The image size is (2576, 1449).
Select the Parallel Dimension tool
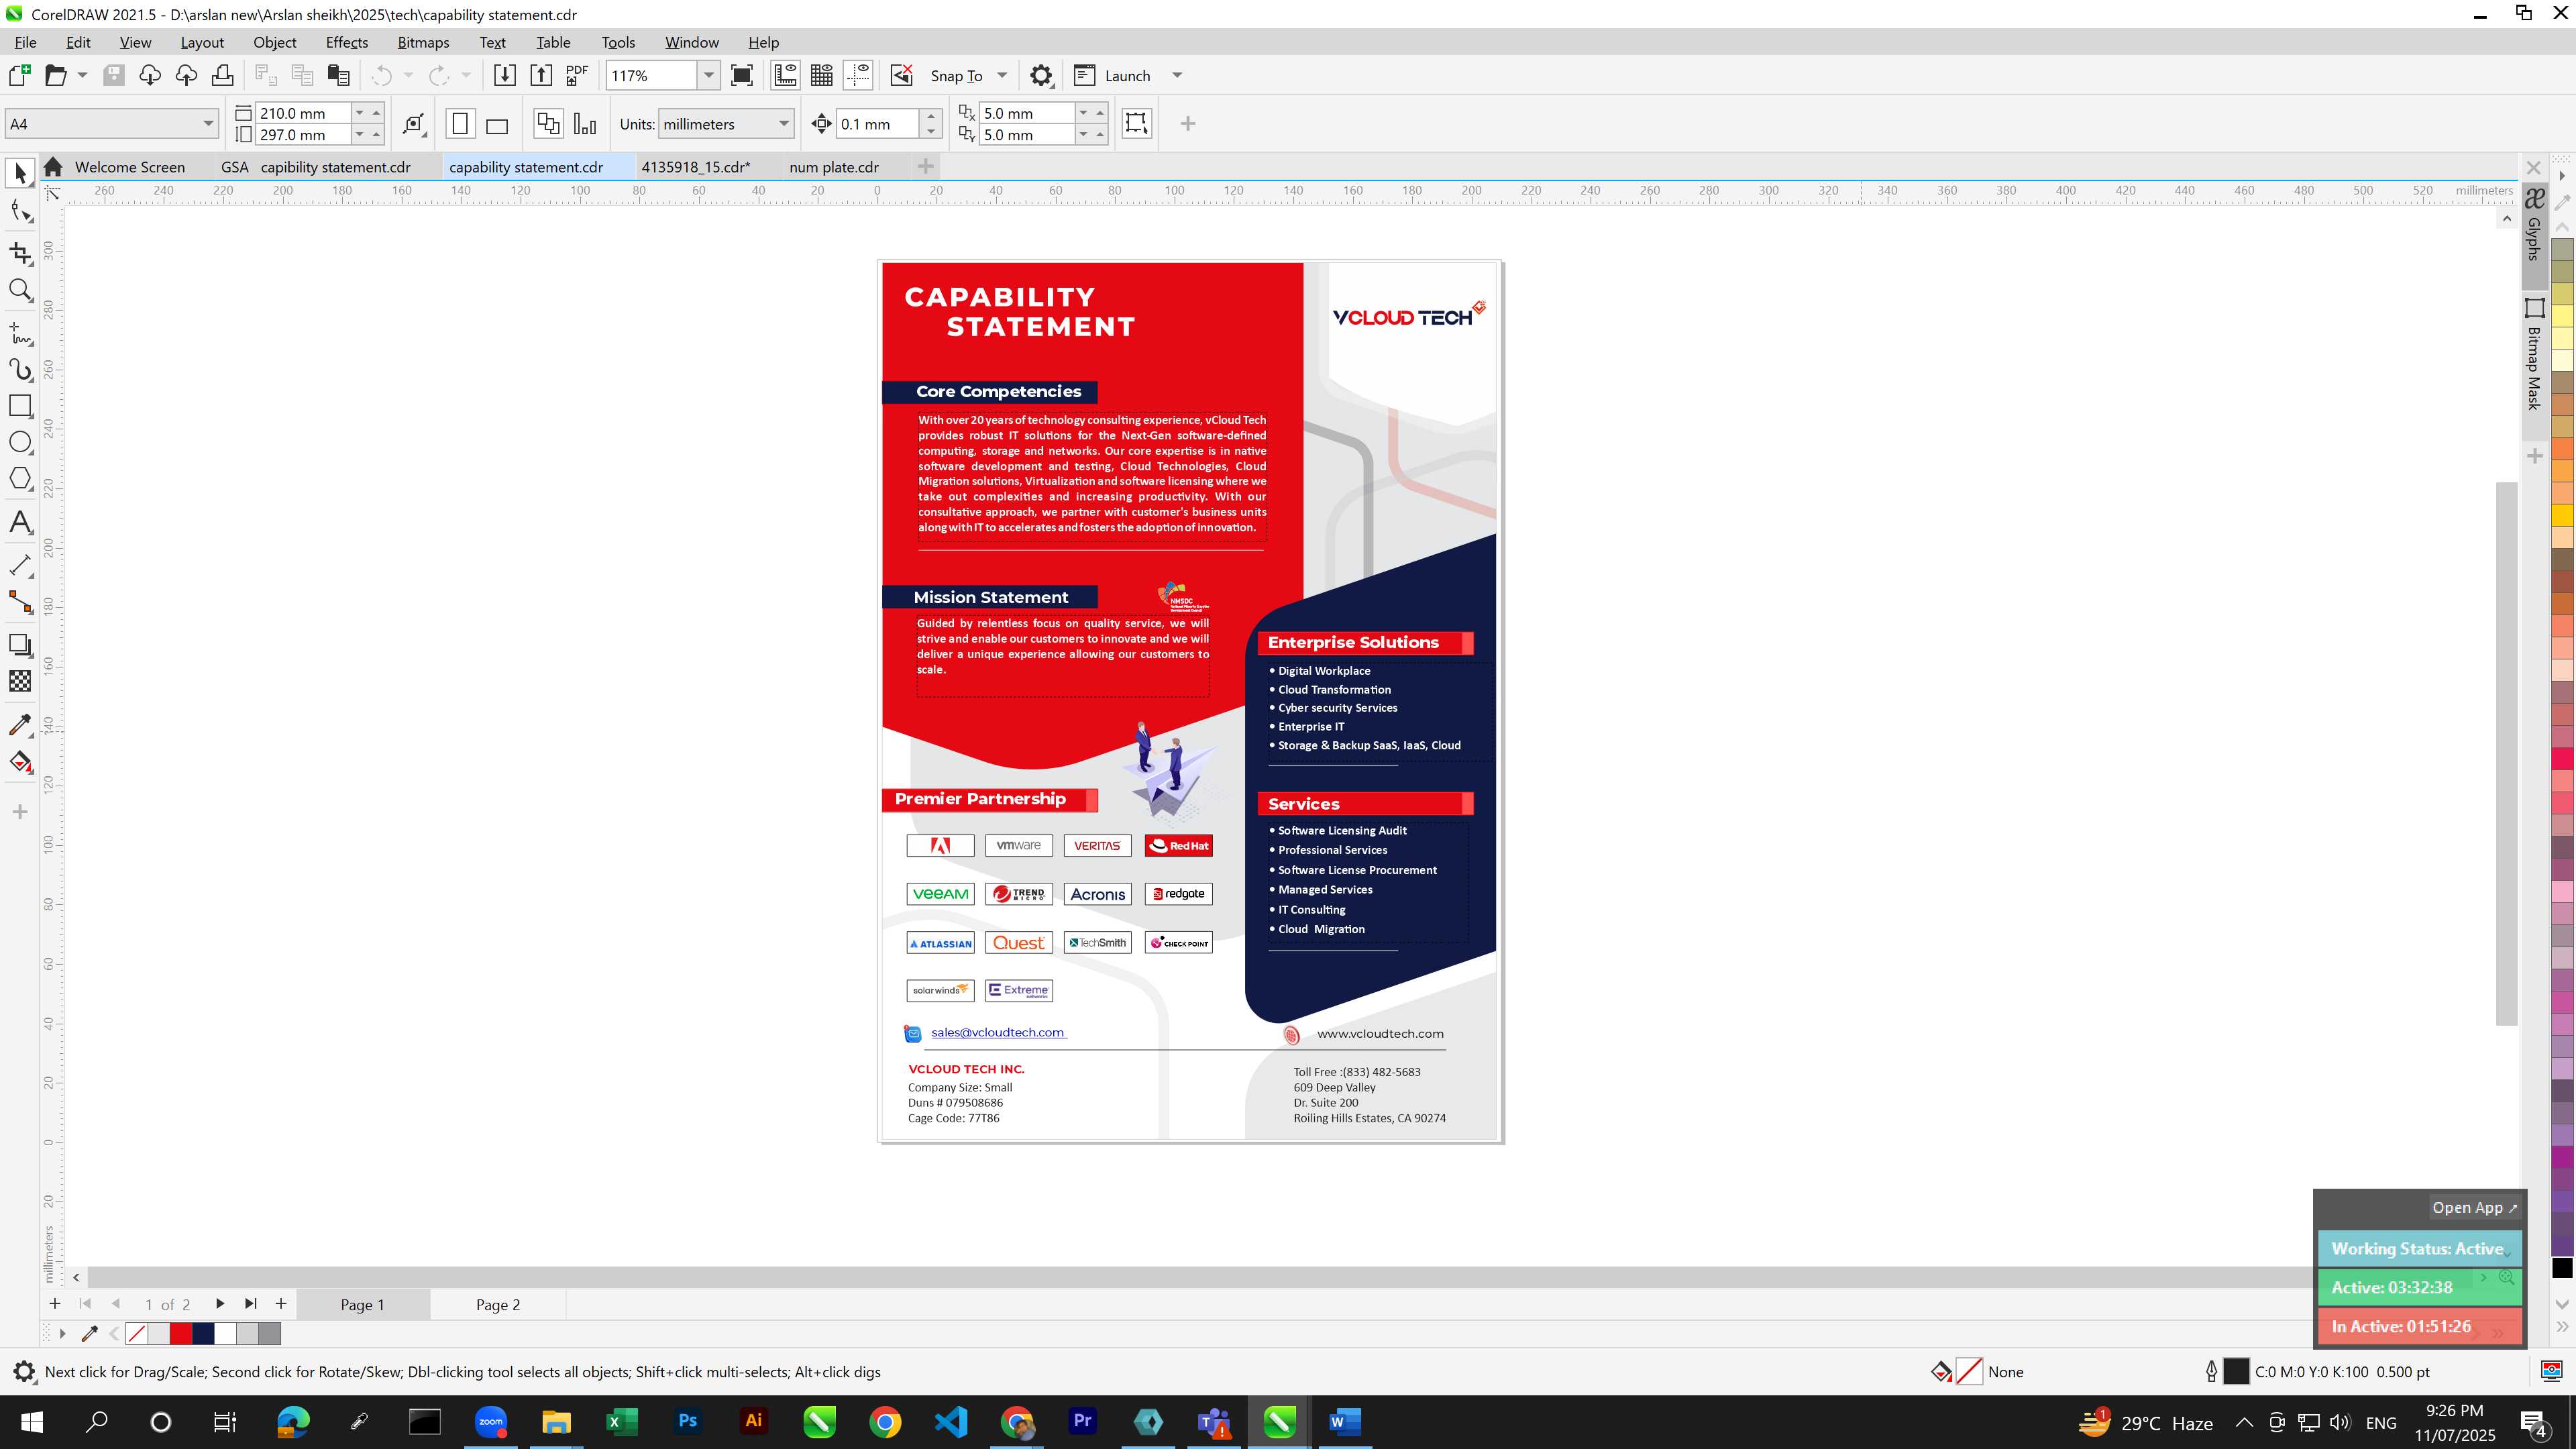point(20,566)
